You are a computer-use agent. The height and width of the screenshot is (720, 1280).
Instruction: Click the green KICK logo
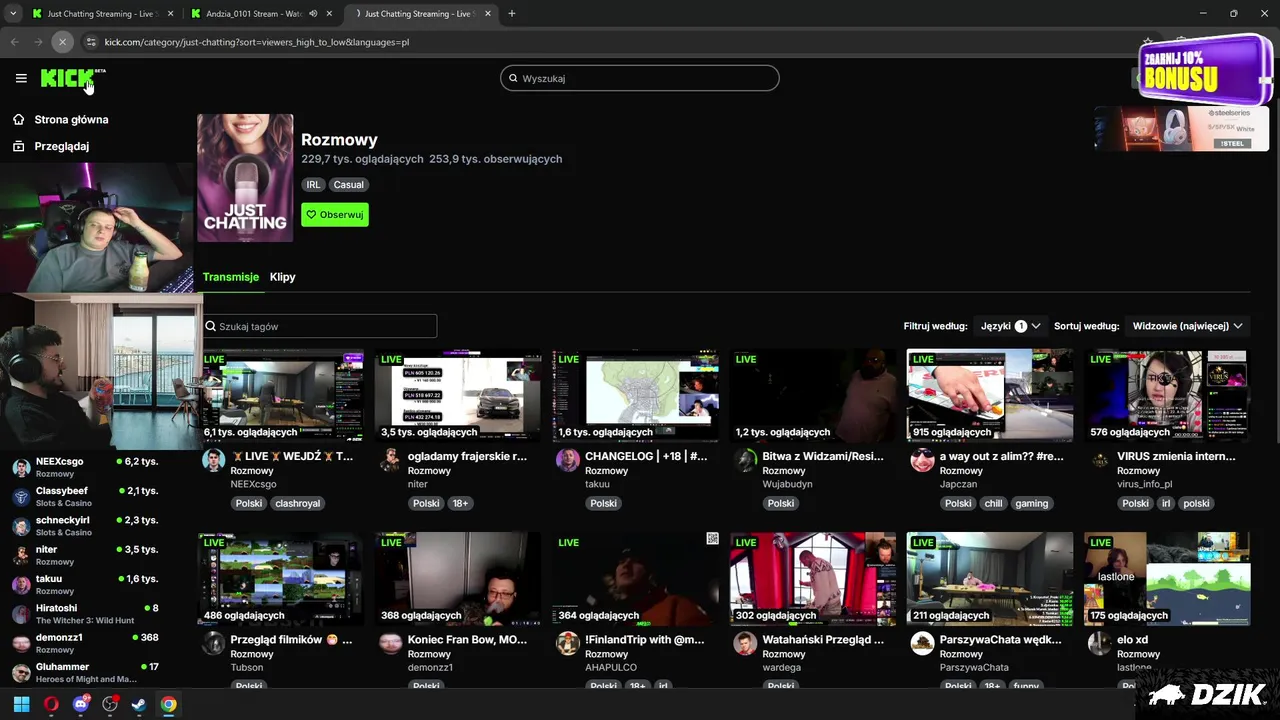[67, 78]
